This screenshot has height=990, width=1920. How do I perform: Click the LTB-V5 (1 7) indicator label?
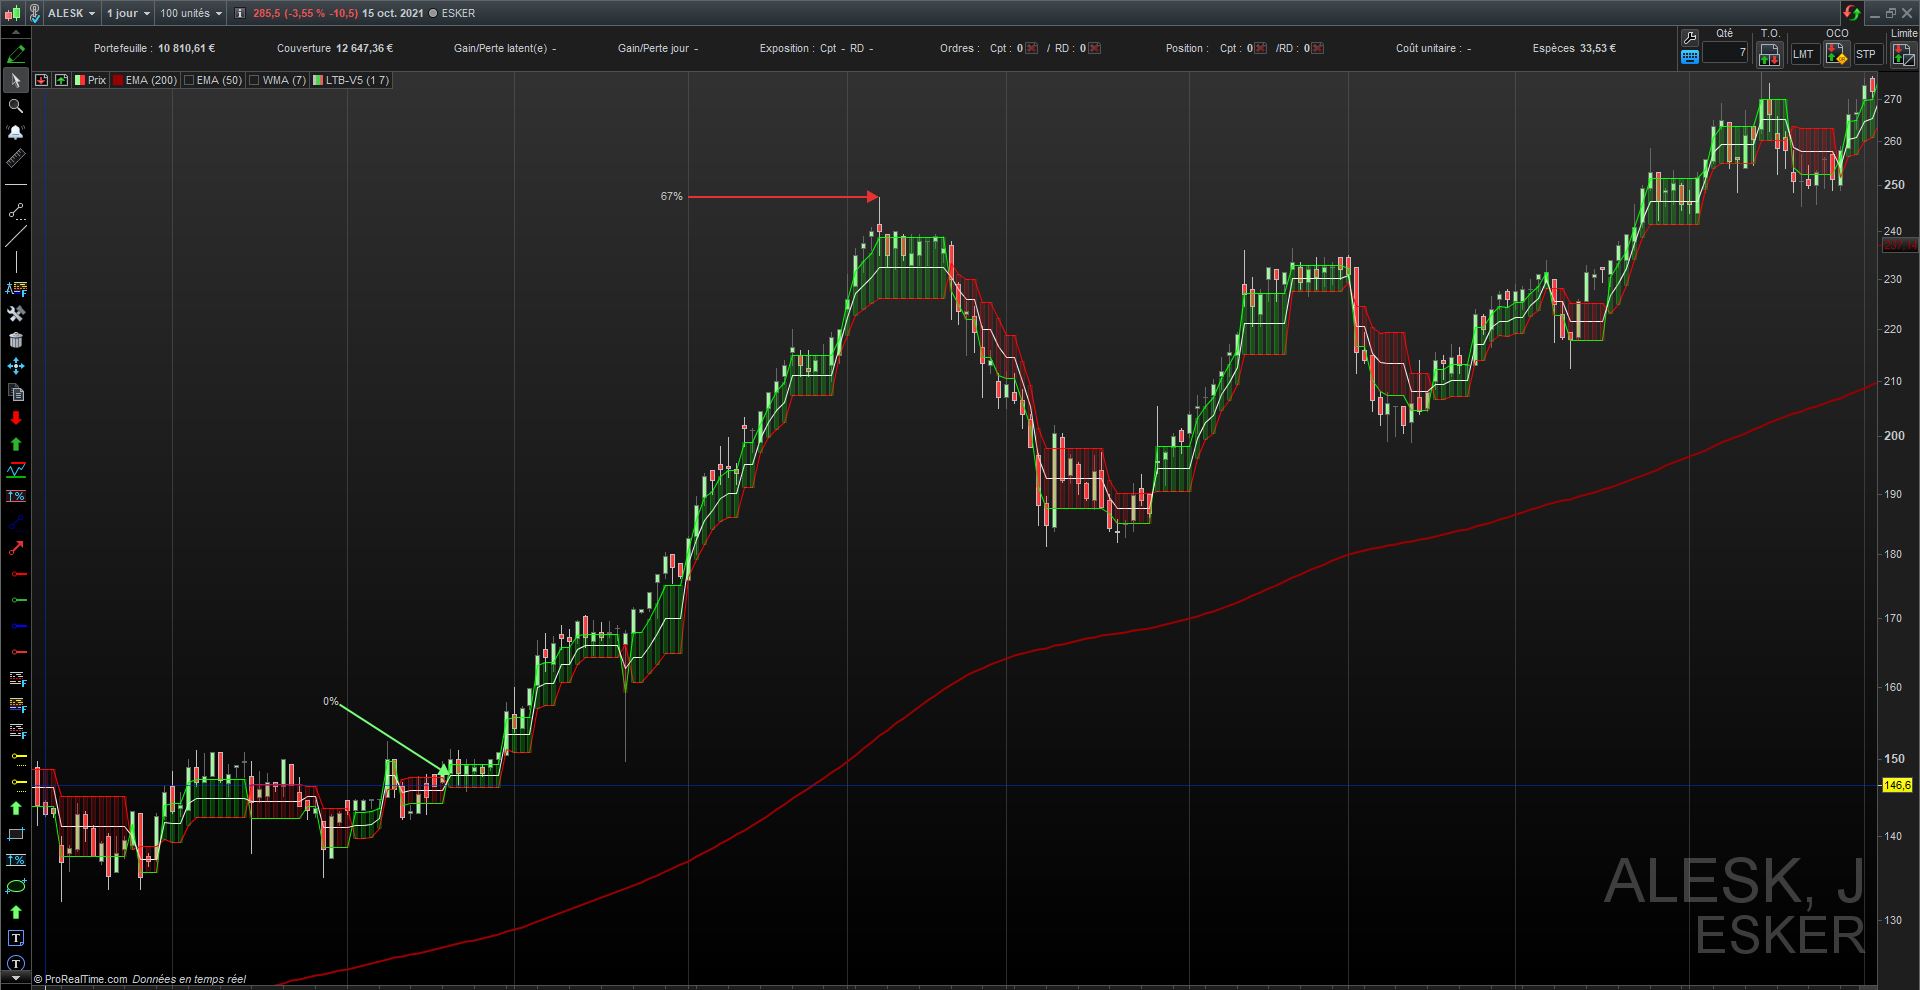point(357,80)
